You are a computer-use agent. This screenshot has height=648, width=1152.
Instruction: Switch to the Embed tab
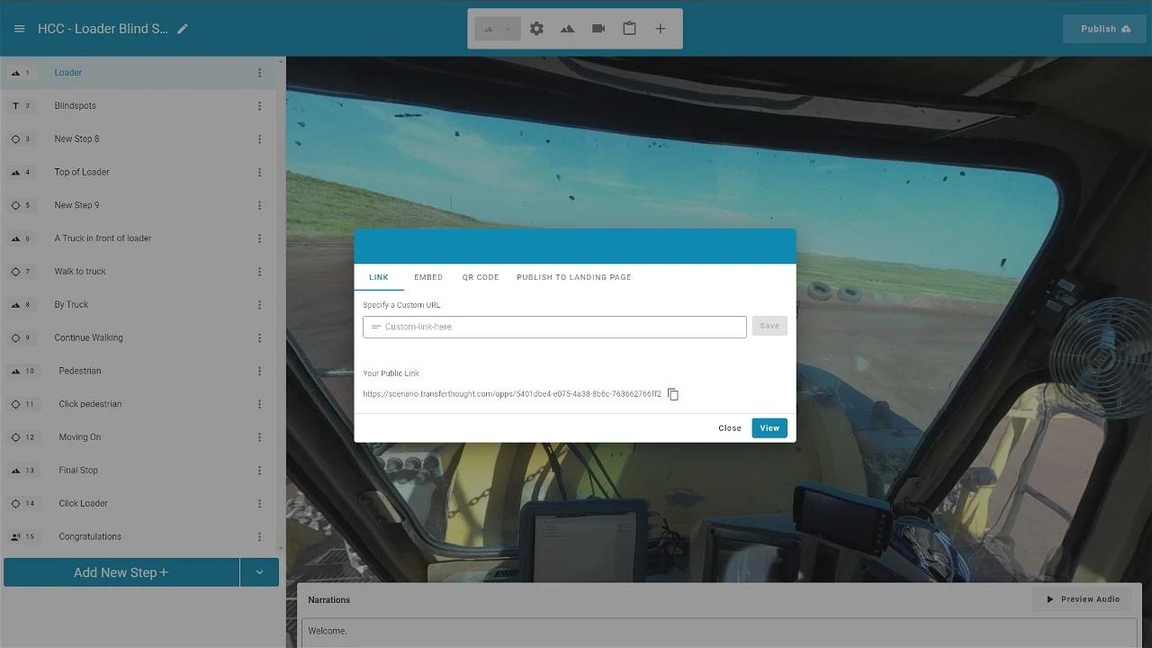point(428,277)
